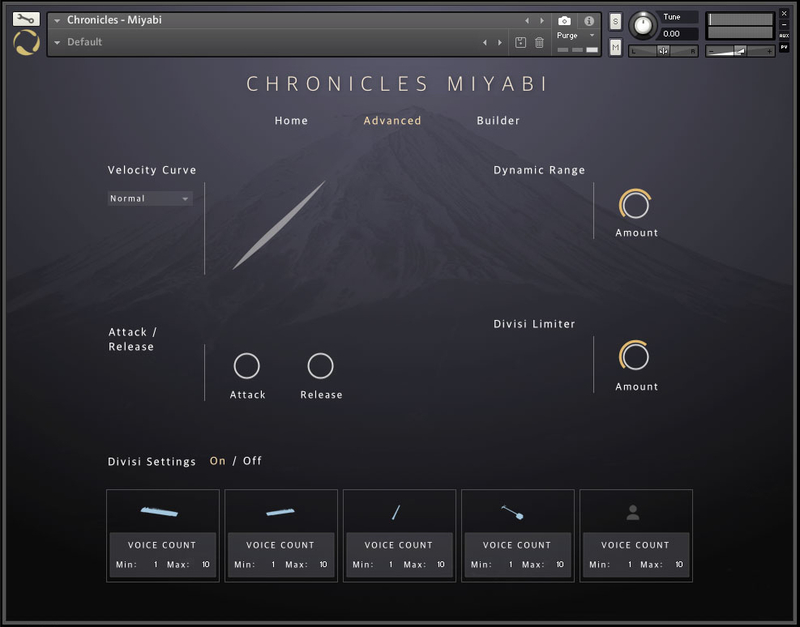
Task: Select the flute stick instrument icon
Action: point(396,512)
